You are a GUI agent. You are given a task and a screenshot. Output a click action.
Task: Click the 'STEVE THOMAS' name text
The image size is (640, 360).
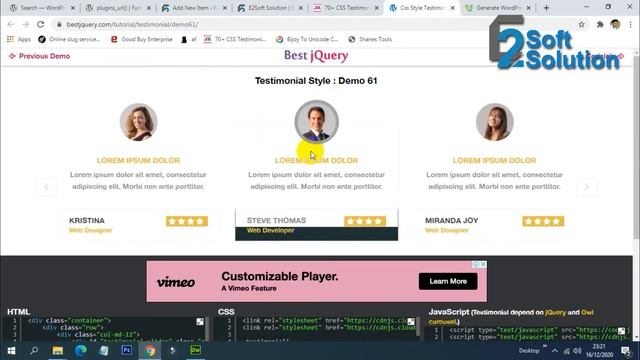276,220
